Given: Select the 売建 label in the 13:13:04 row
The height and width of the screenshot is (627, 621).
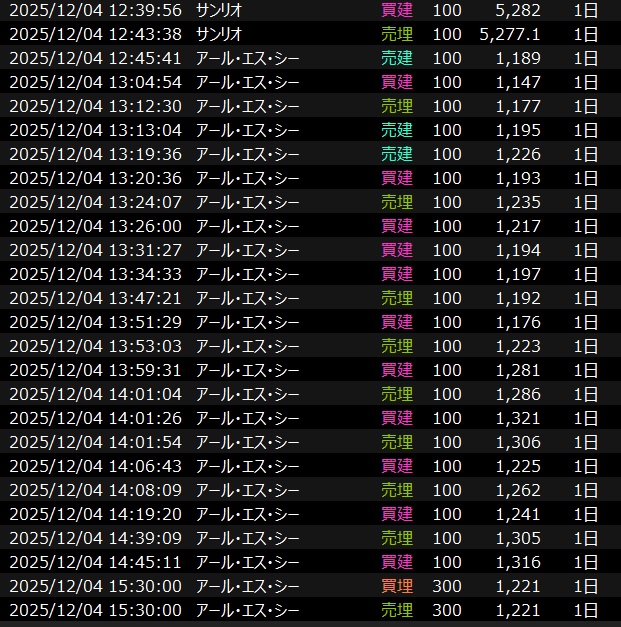Looking at the screenshot, I should tap(397, 130).
